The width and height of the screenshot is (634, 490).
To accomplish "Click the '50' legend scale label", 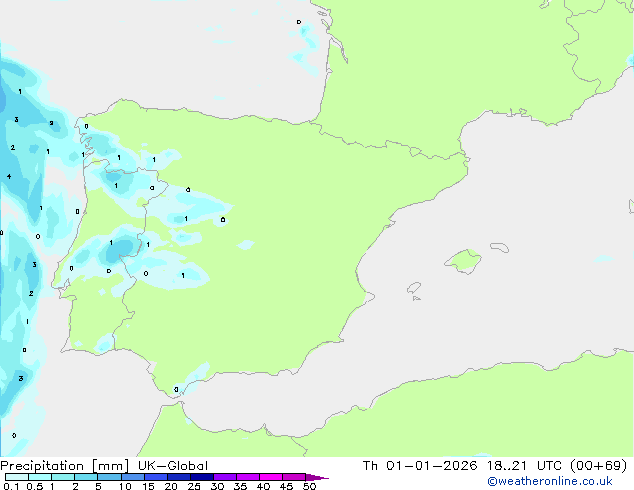I will click(x=309, y=486).
